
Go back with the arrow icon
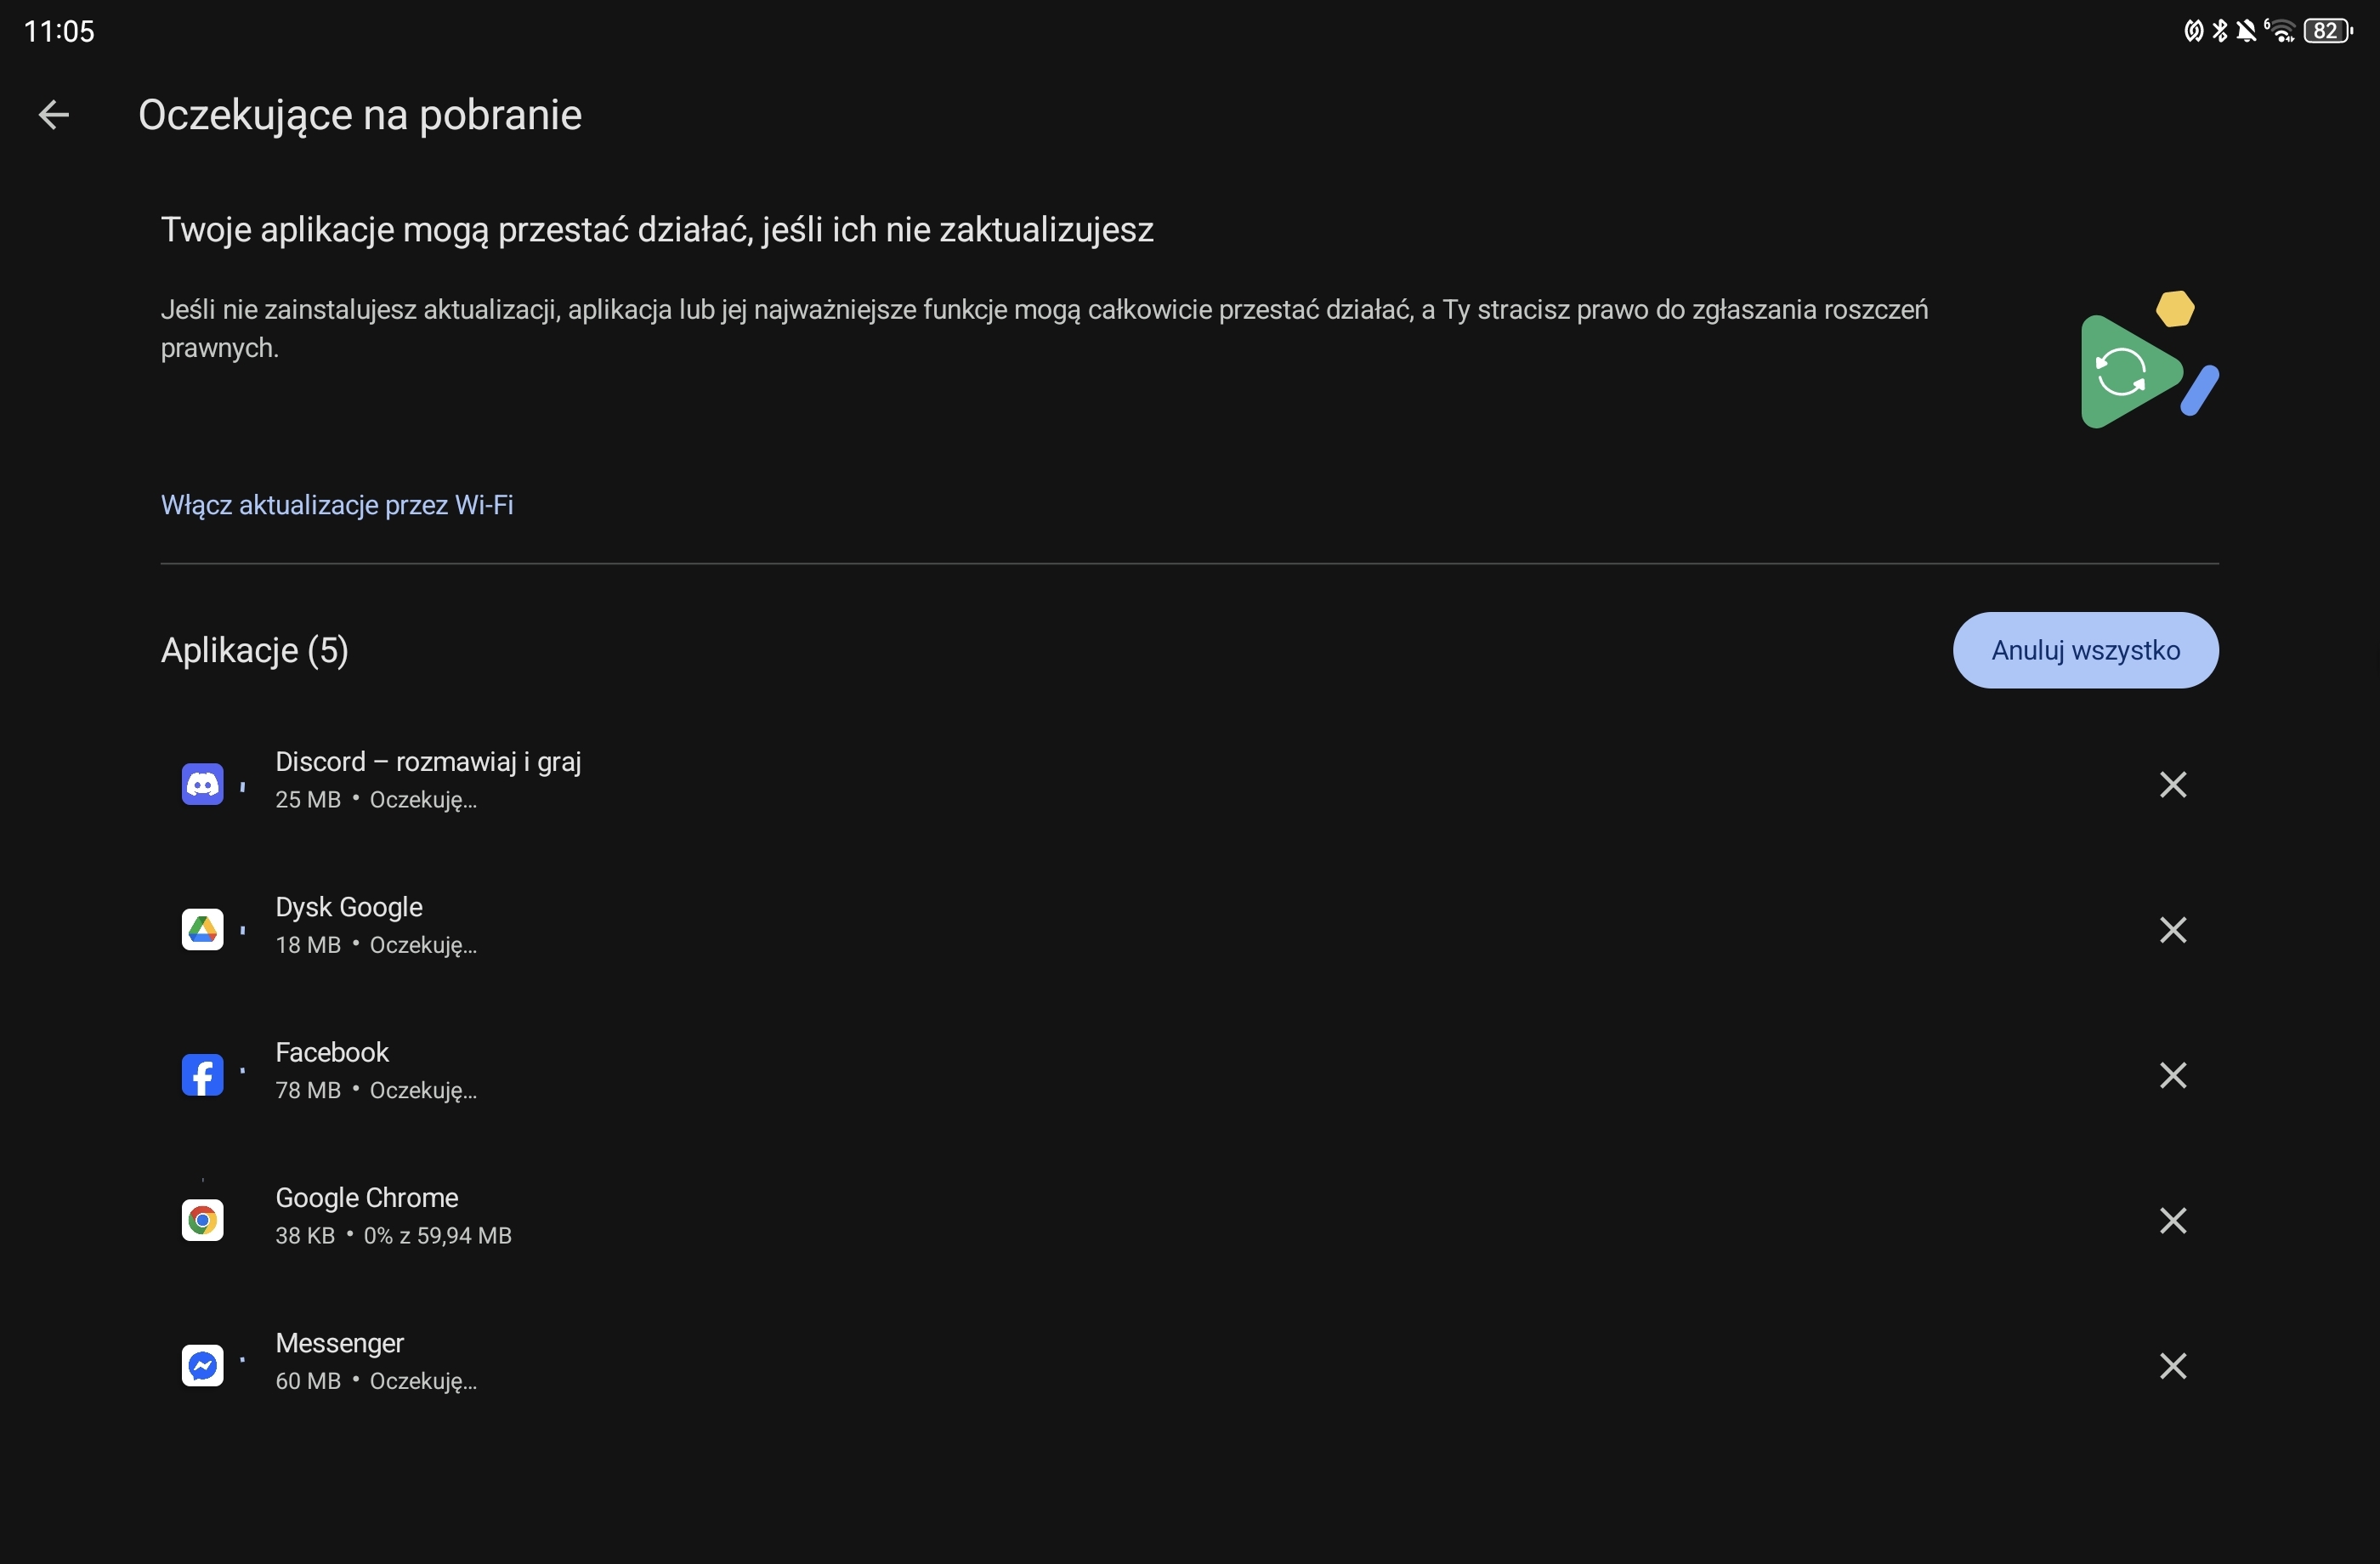coord(54,115)
